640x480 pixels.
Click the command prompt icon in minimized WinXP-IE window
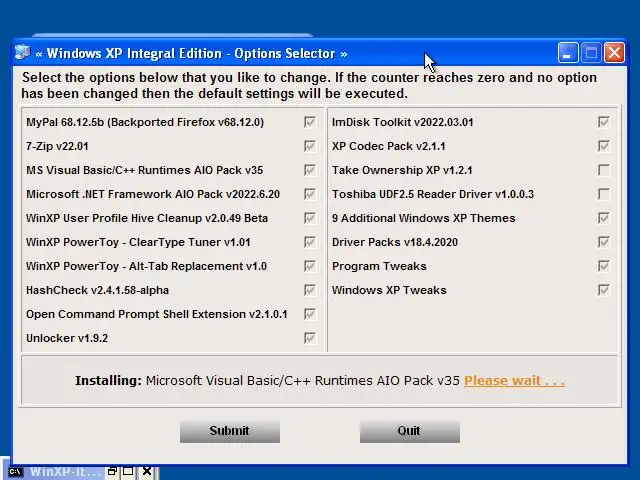tap(15, 472)
